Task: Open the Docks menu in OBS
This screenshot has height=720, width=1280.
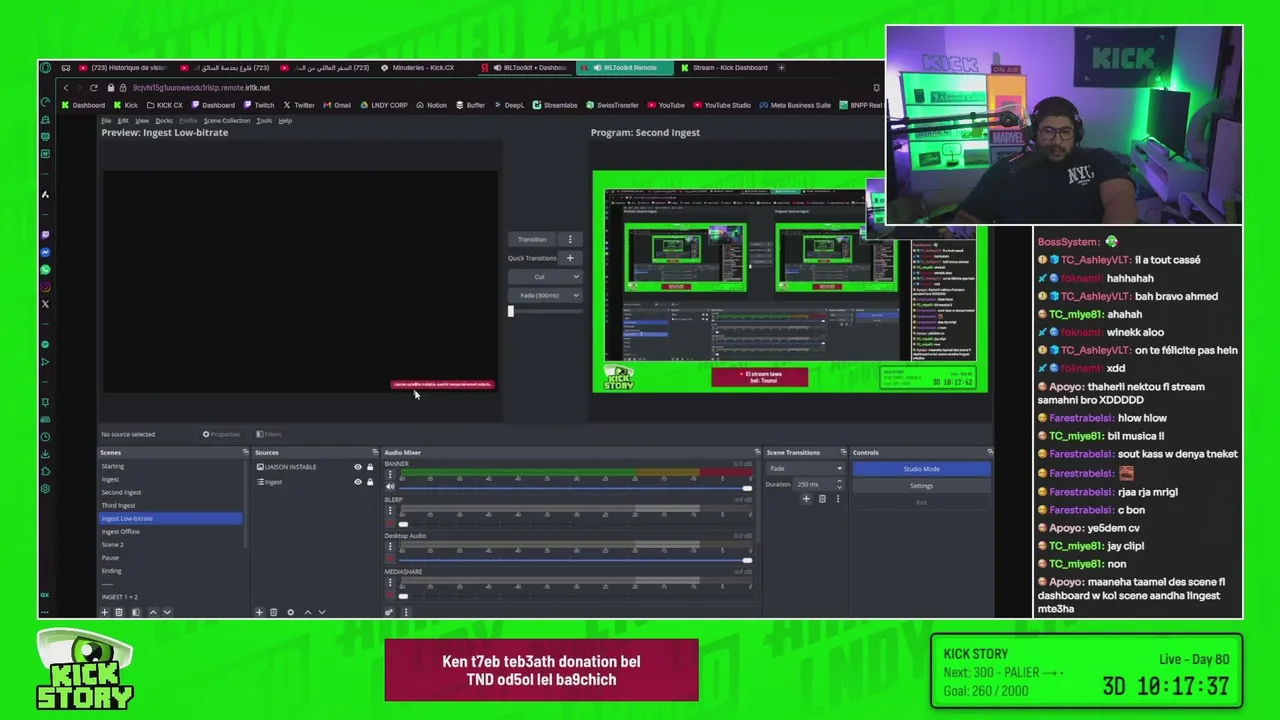Action: [x=164, y=121]
